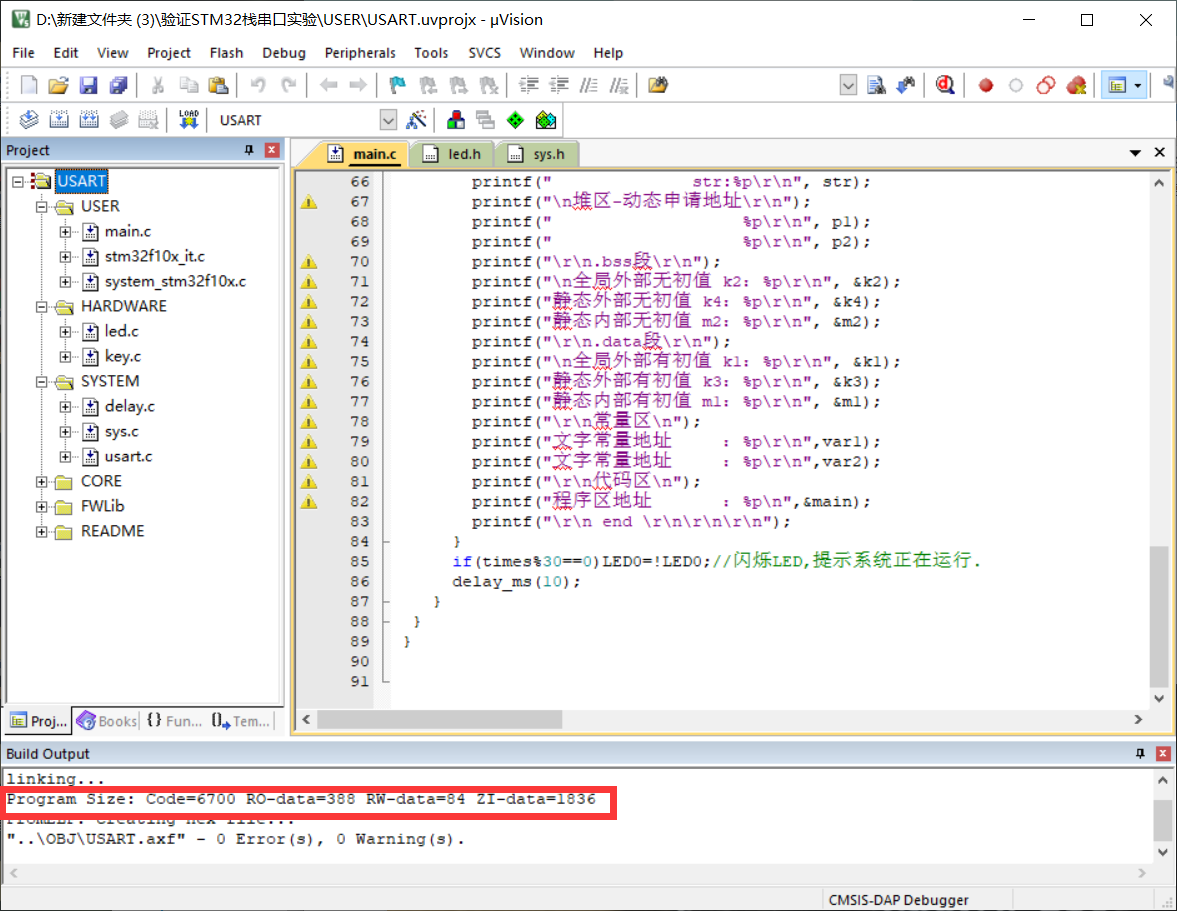Viewport: 1177px width, 911px height.
Task: Collapse the SYSTEM folder
Action: pos(42,381)
